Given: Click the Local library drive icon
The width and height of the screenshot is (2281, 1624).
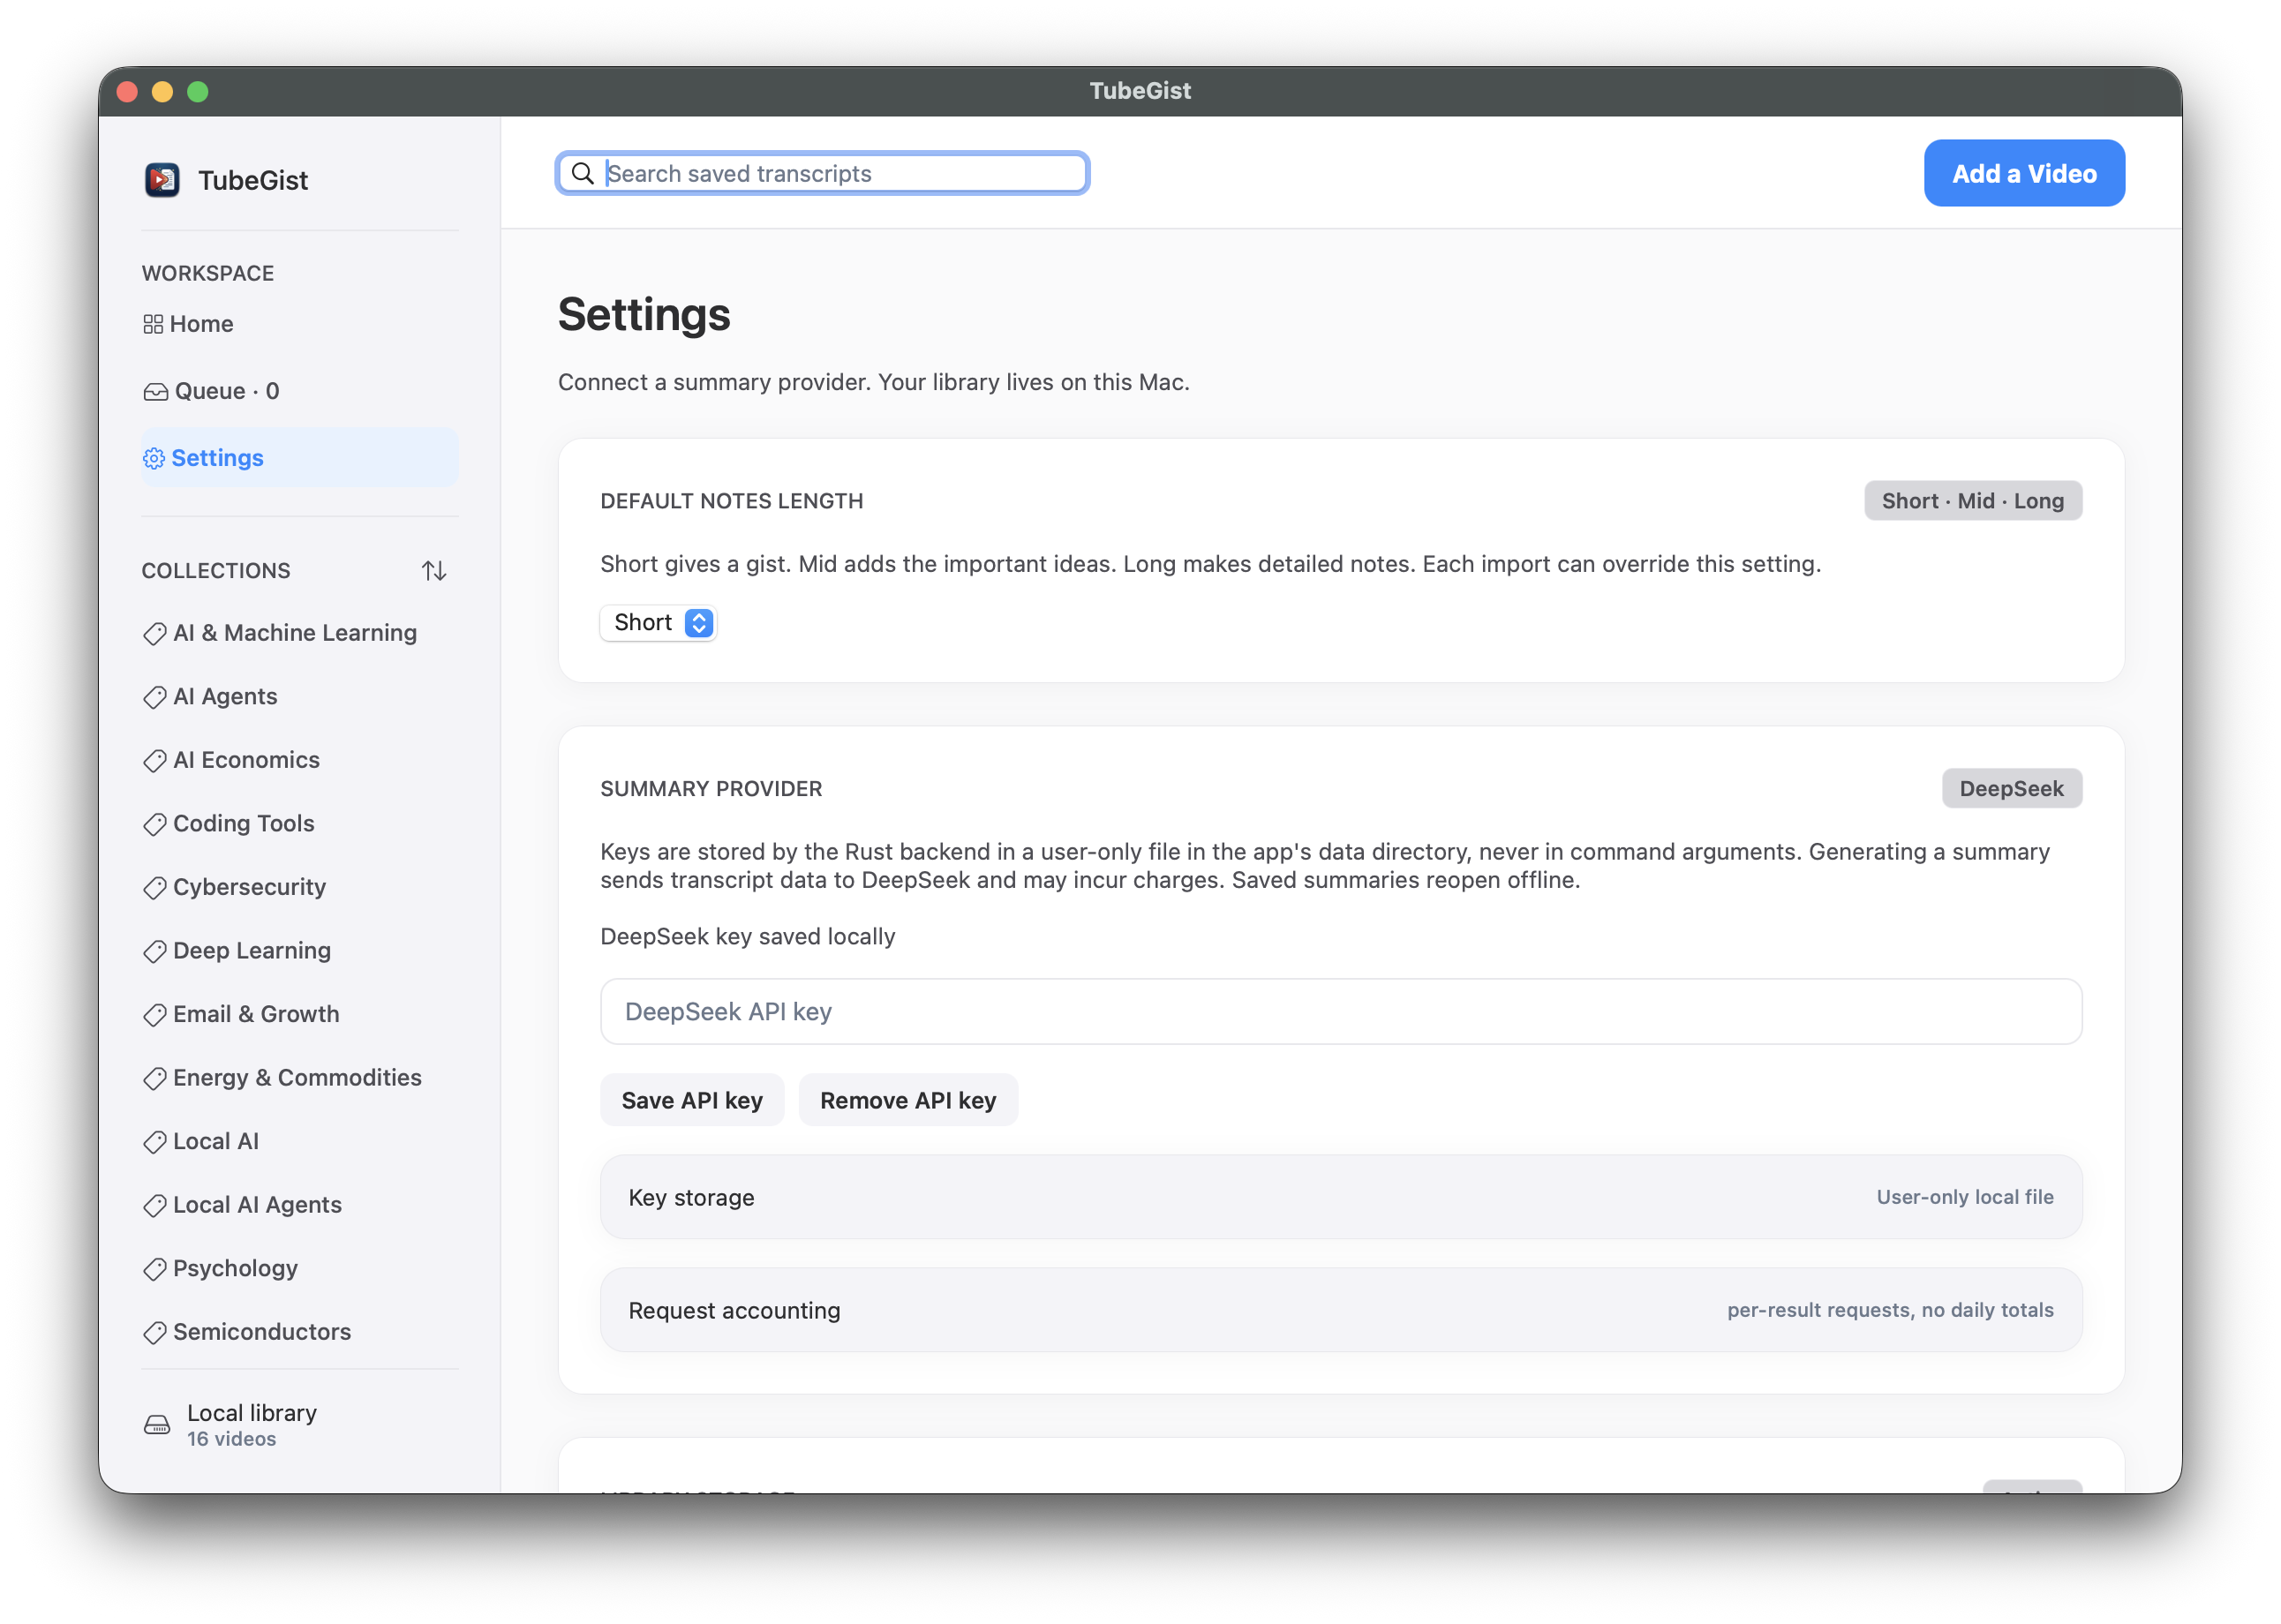Looking at the screenshot, I should click(157, 1425).
